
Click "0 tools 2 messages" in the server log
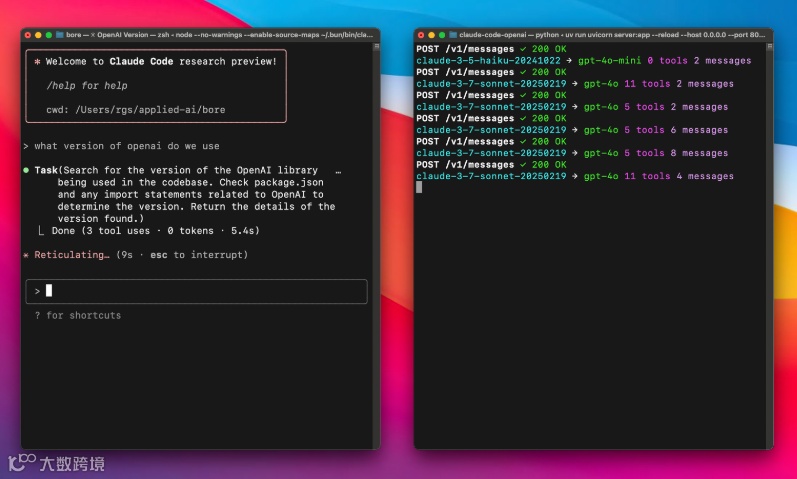click(699, 61)
